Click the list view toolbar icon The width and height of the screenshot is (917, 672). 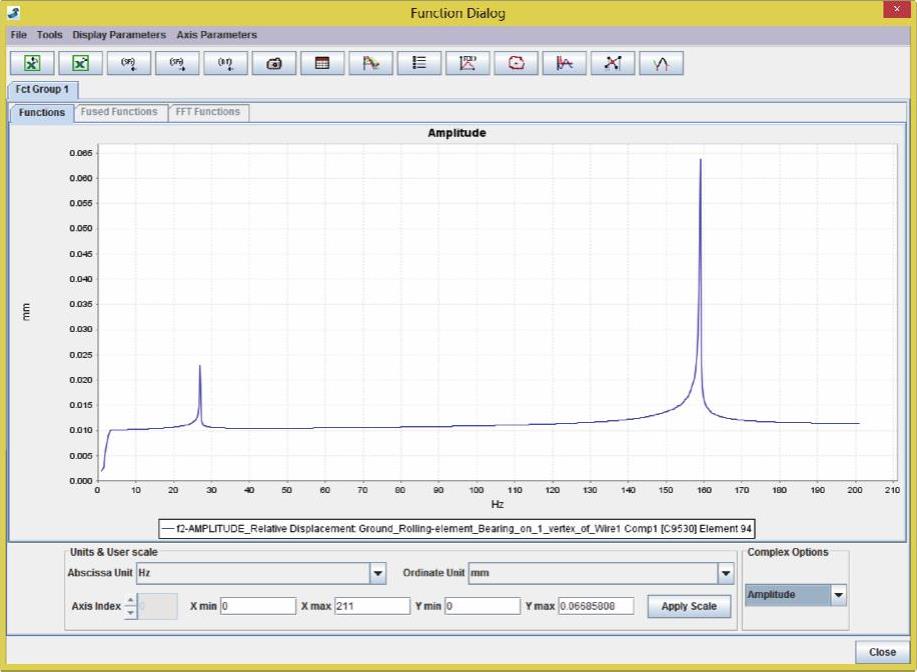(x=419, y=63)
